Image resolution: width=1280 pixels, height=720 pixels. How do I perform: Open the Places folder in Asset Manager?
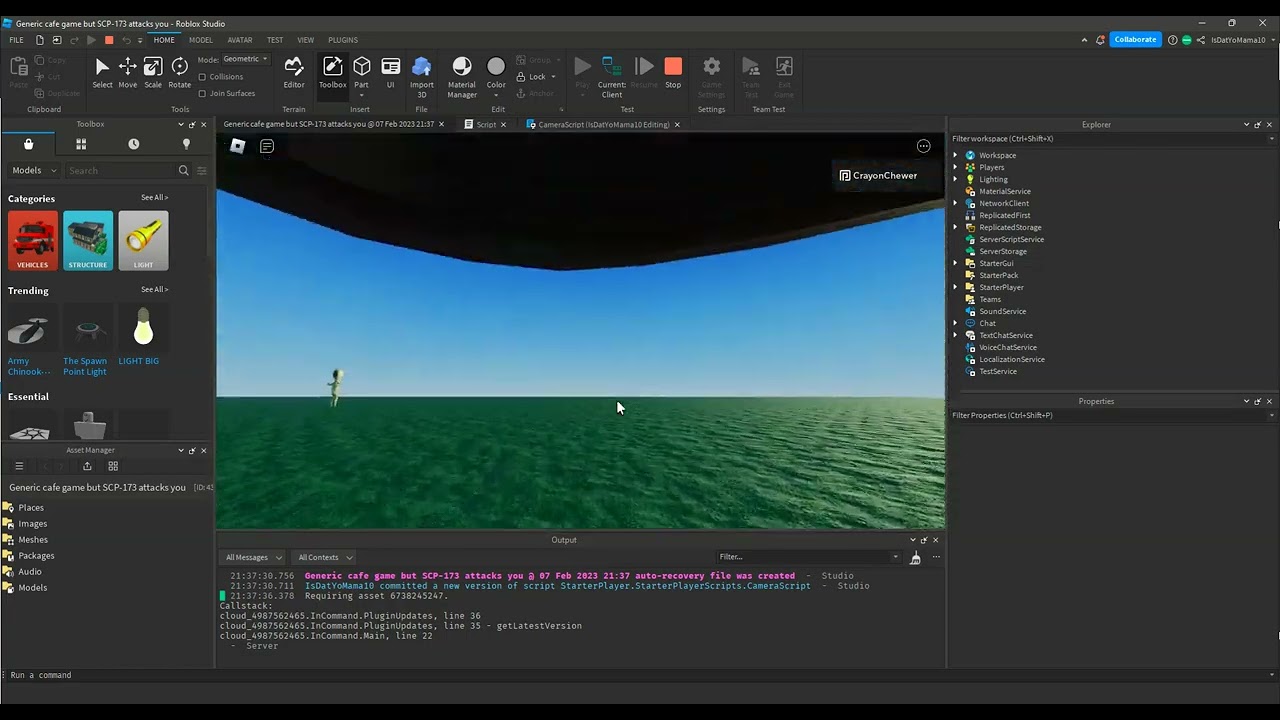coord(31,508)
